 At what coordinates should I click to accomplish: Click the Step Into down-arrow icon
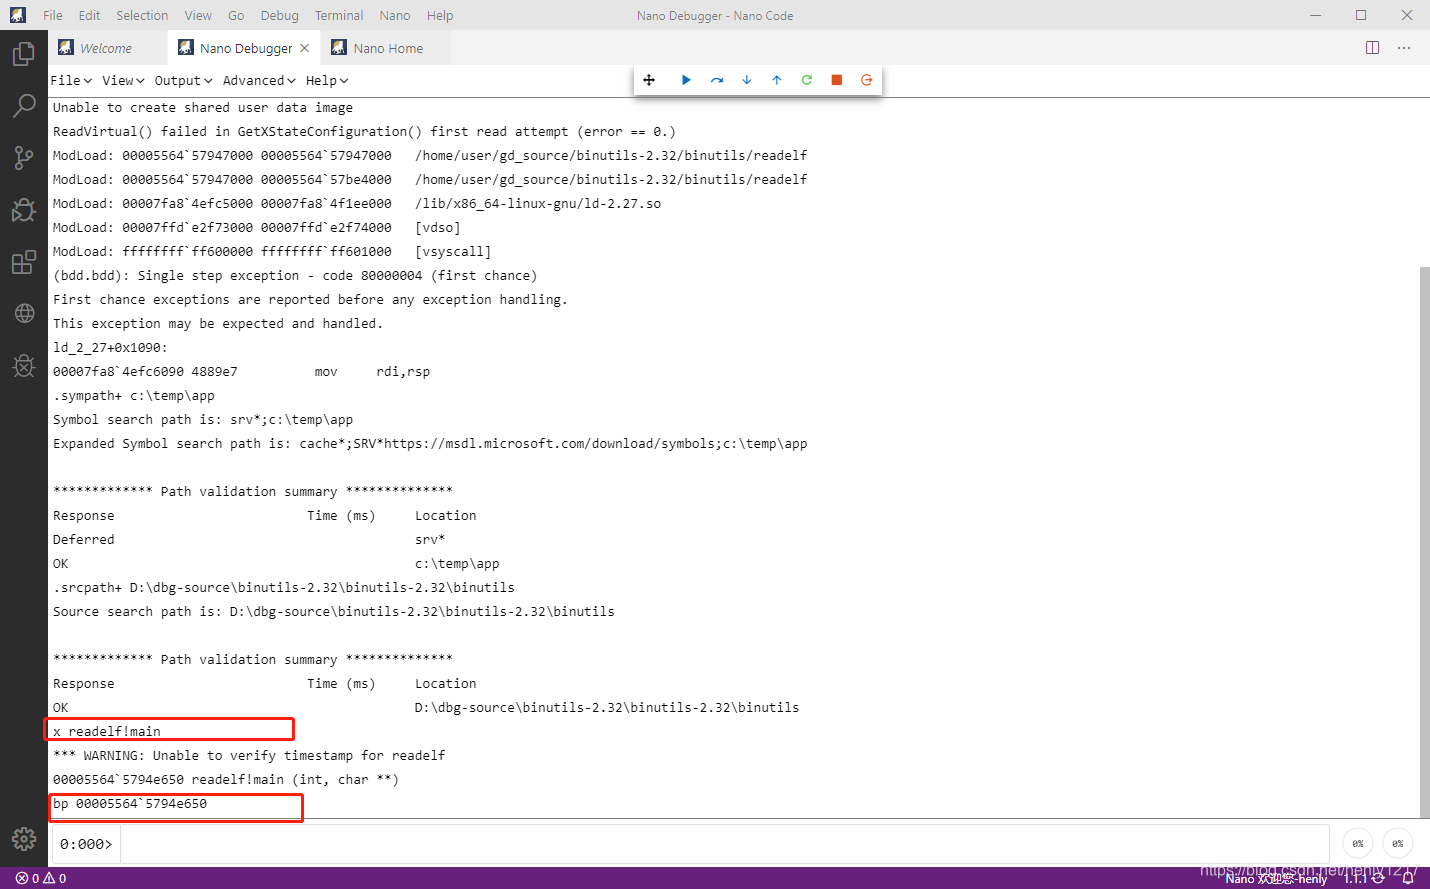[x=747, y=80]
